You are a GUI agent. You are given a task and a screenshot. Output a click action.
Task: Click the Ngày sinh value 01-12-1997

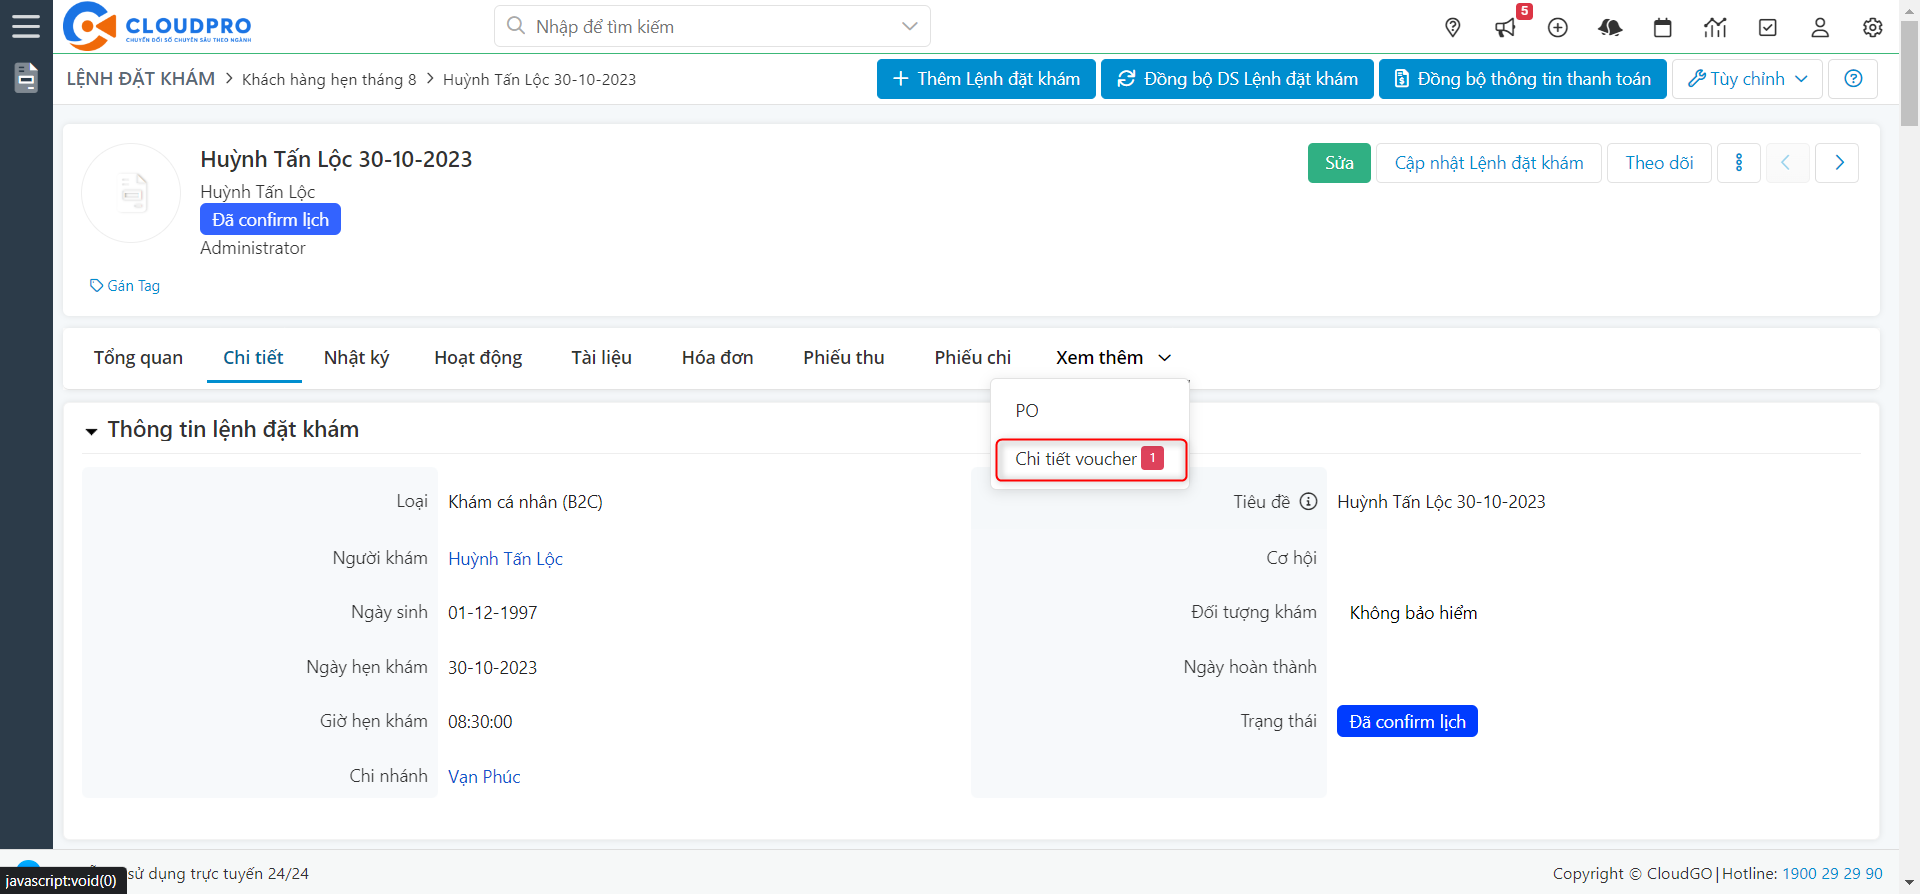coord(492,613)
